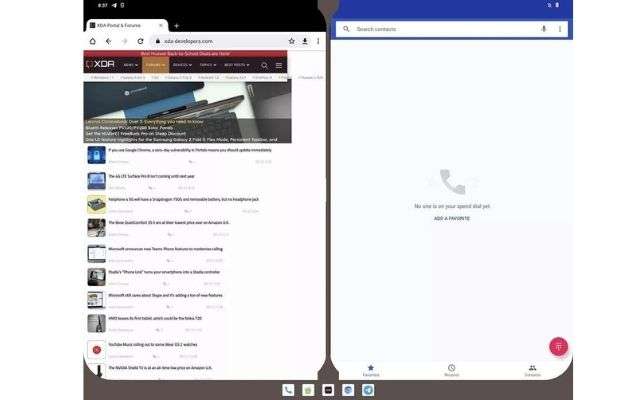Launch the black icon app in taskbar
The width and height of the screenshot is (640, 400).
(x=328, y=390)
